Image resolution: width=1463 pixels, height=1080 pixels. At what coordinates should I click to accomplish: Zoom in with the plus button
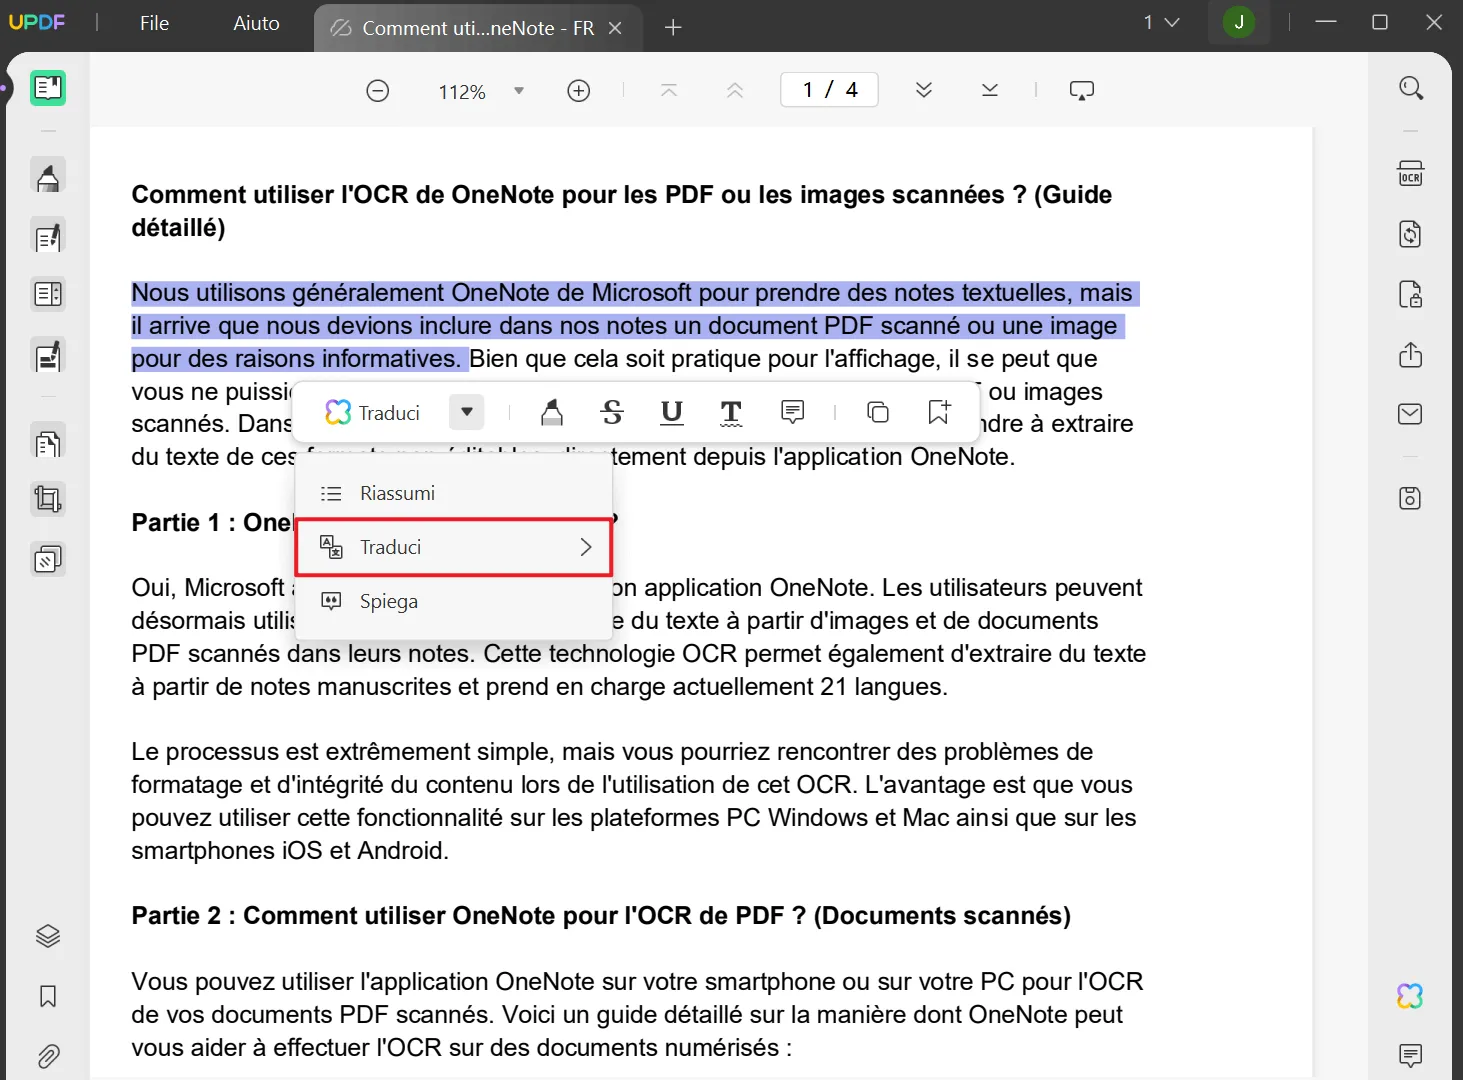click(578, 91)
